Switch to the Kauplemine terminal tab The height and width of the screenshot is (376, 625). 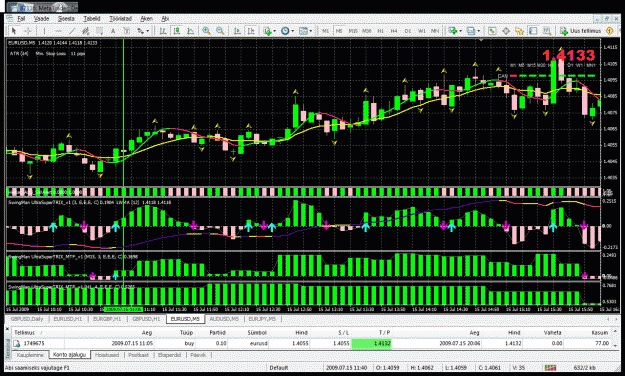point(30,354)
